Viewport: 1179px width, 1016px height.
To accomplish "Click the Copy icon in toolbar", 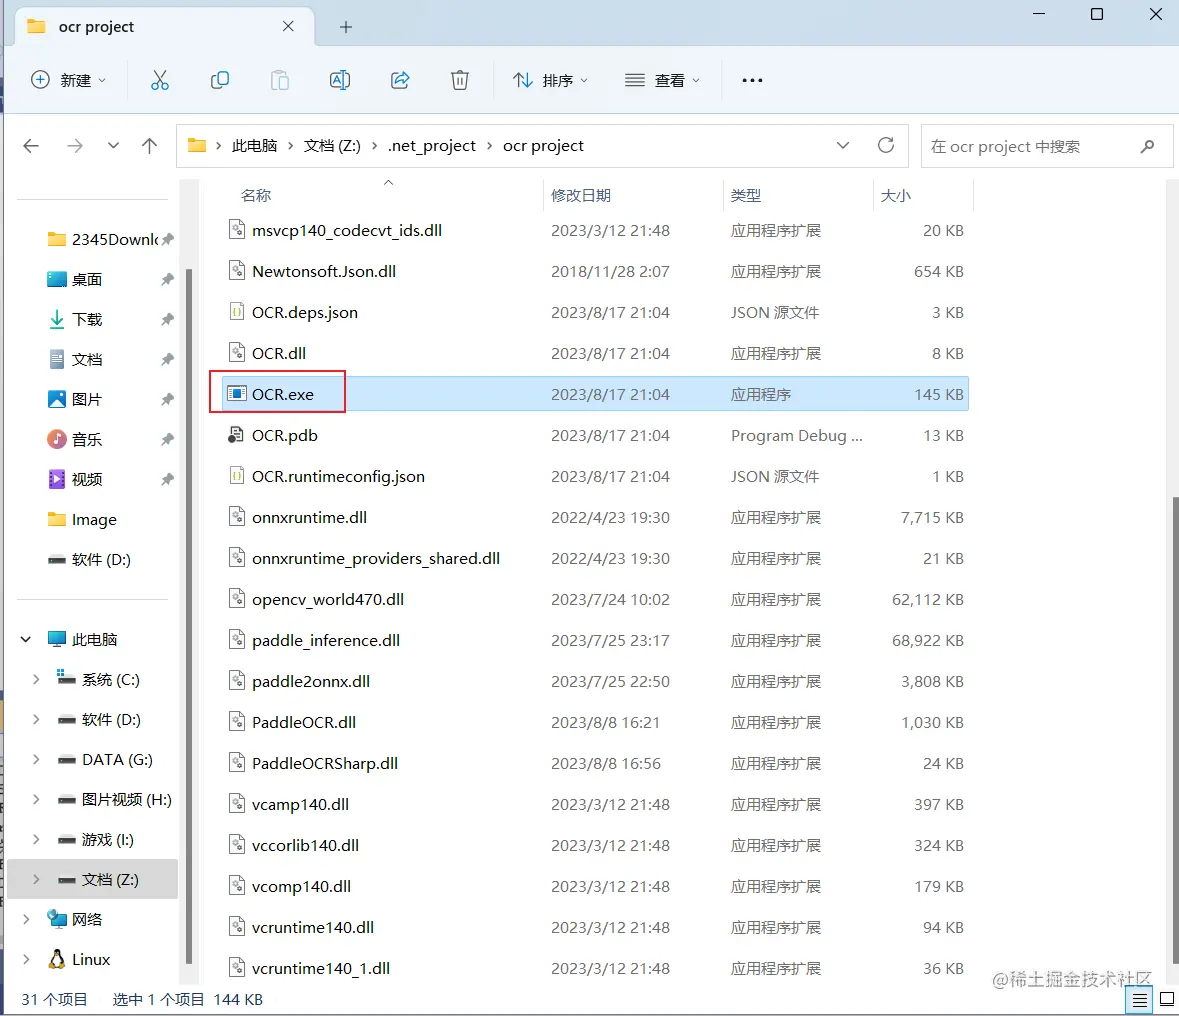I will click(220, 80).
